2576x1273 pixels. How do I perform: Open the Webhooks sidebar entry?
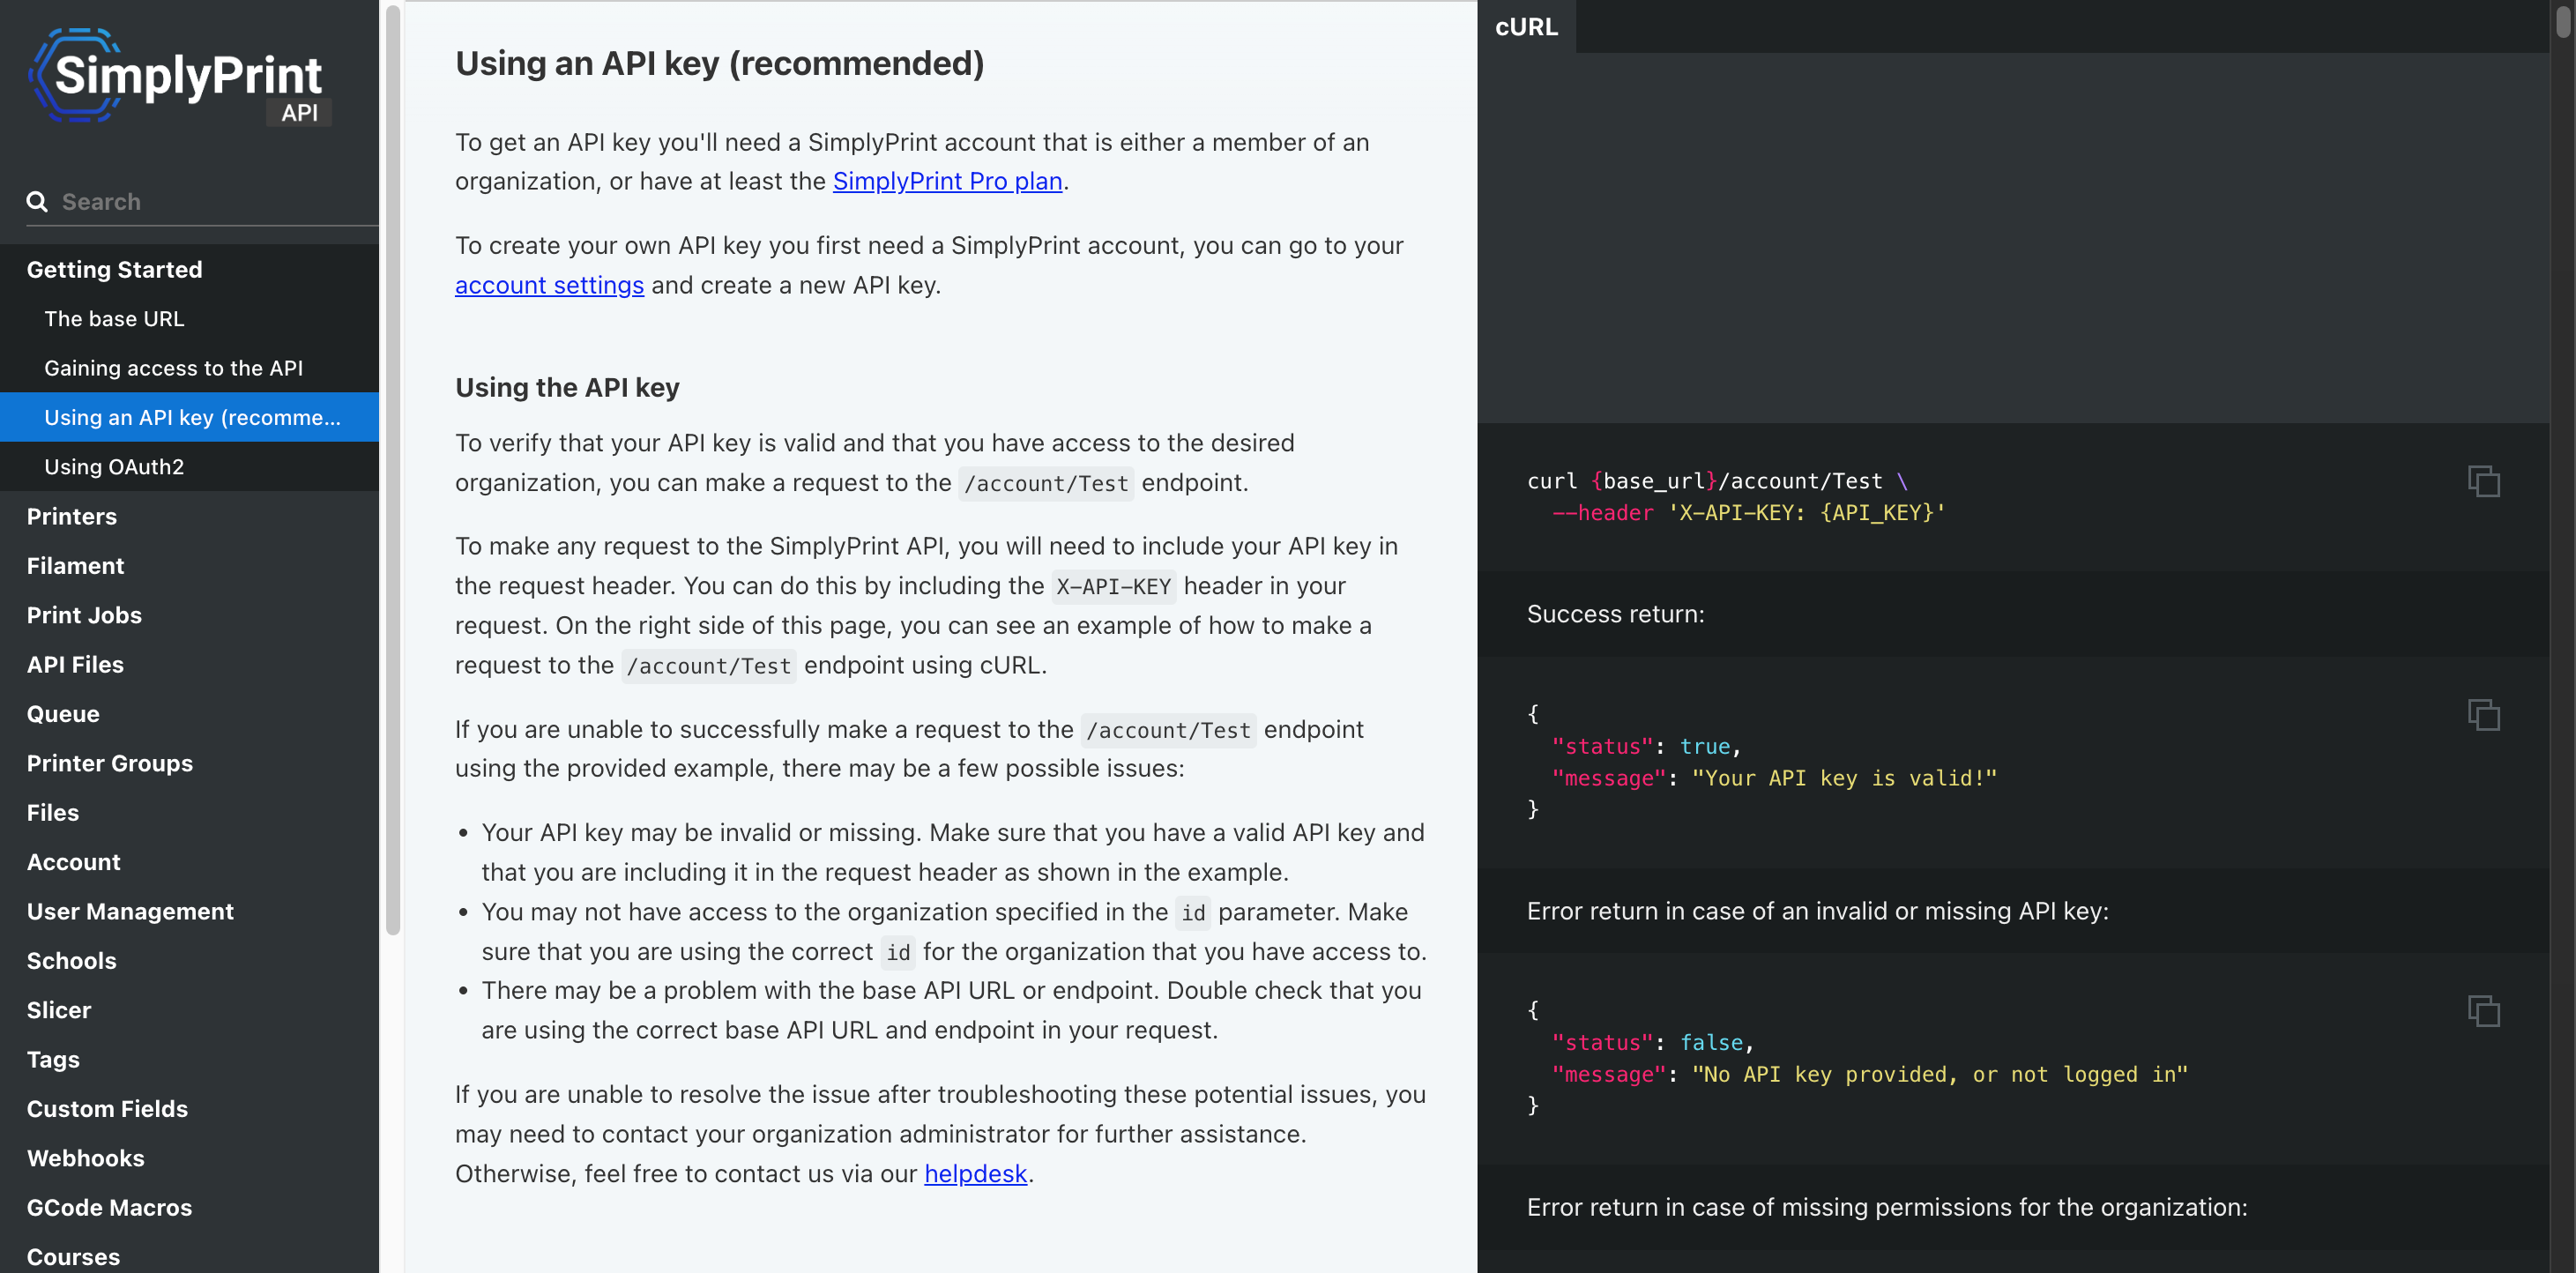189,1158
